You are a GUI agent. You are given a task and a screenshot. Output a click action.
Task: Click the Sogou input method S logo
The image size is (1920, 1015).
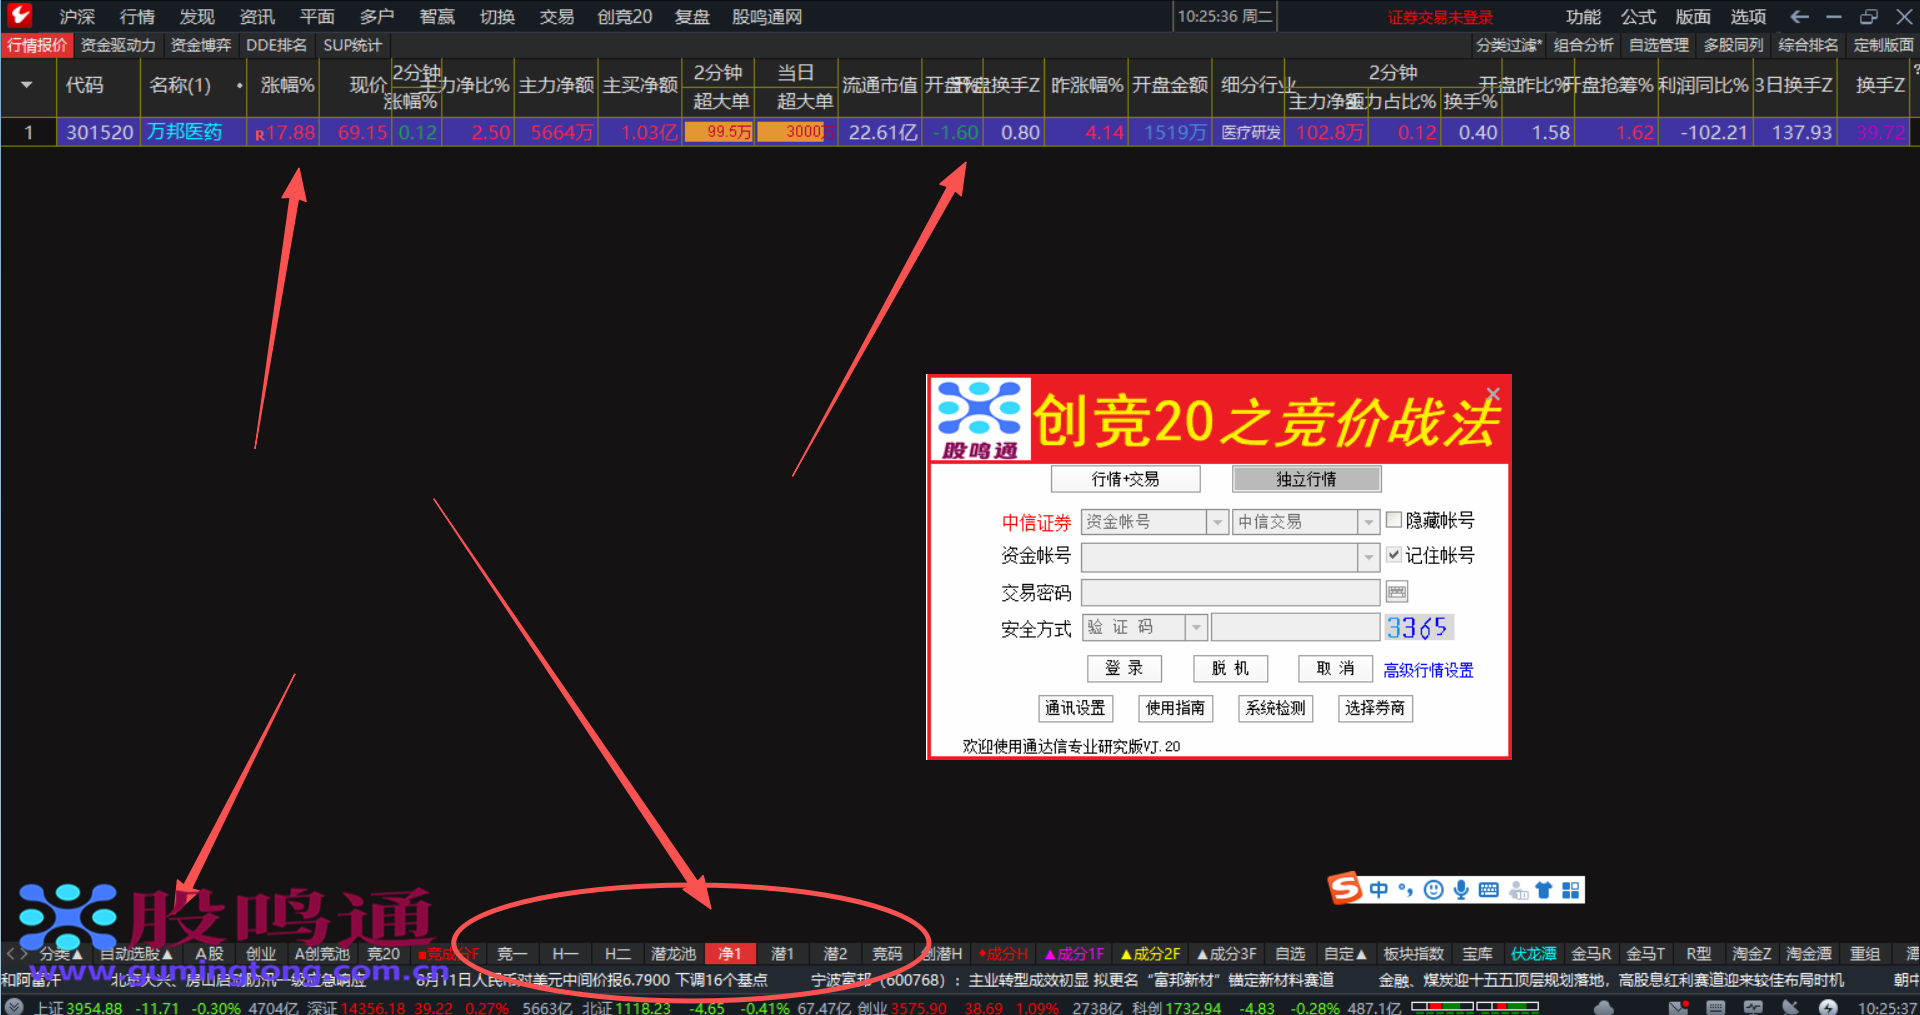(1345, 888)
